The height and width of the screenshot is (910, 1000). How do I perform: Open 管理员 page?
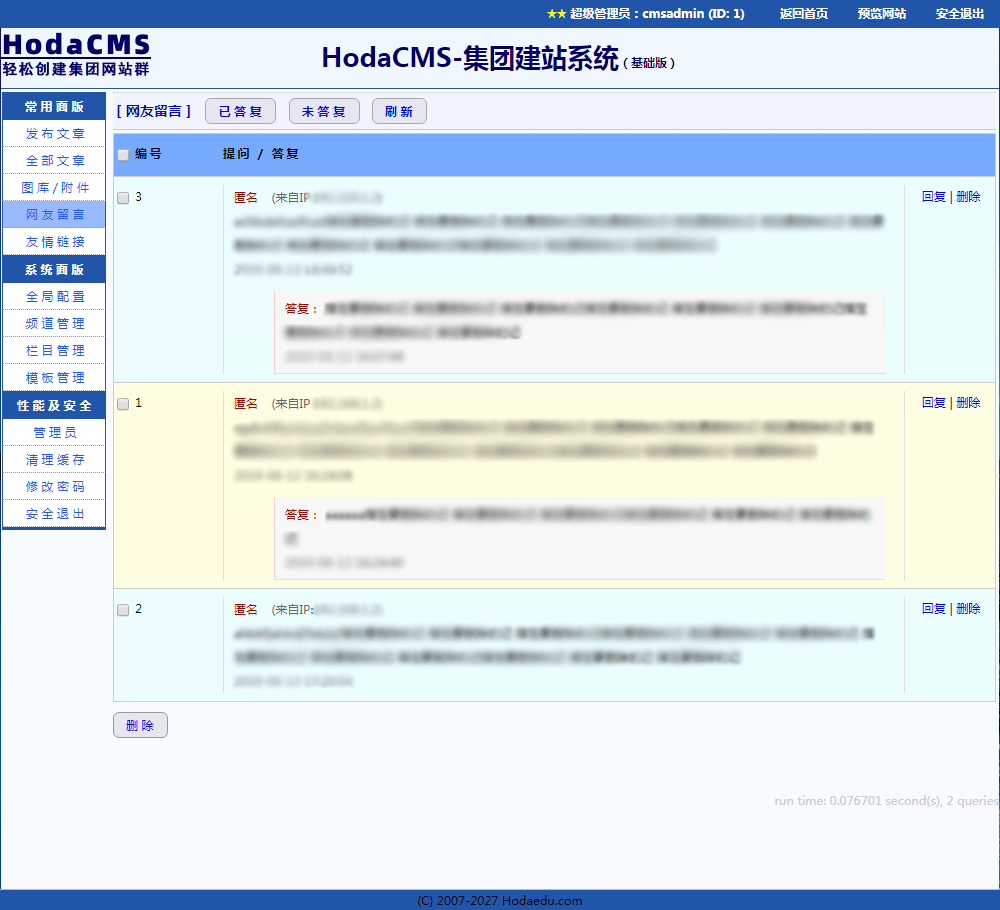[x=54, y=432]
